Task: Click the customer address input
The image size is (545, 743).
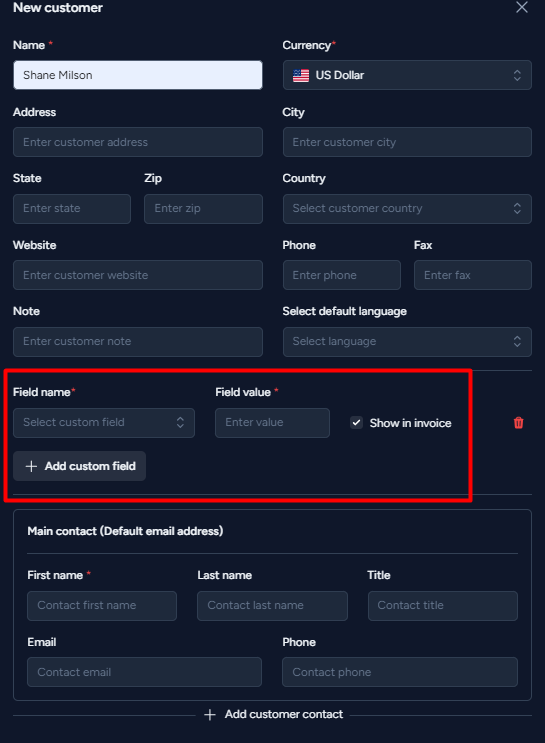Action: point(138,142)
